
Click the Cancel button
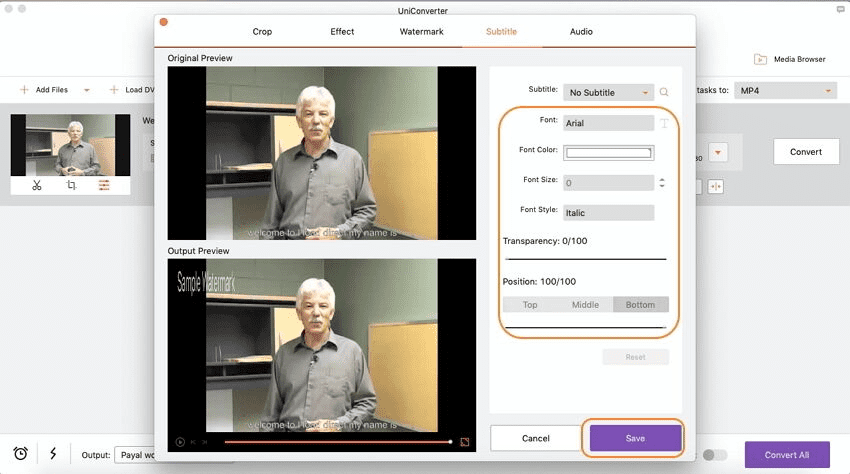(536, 438)
